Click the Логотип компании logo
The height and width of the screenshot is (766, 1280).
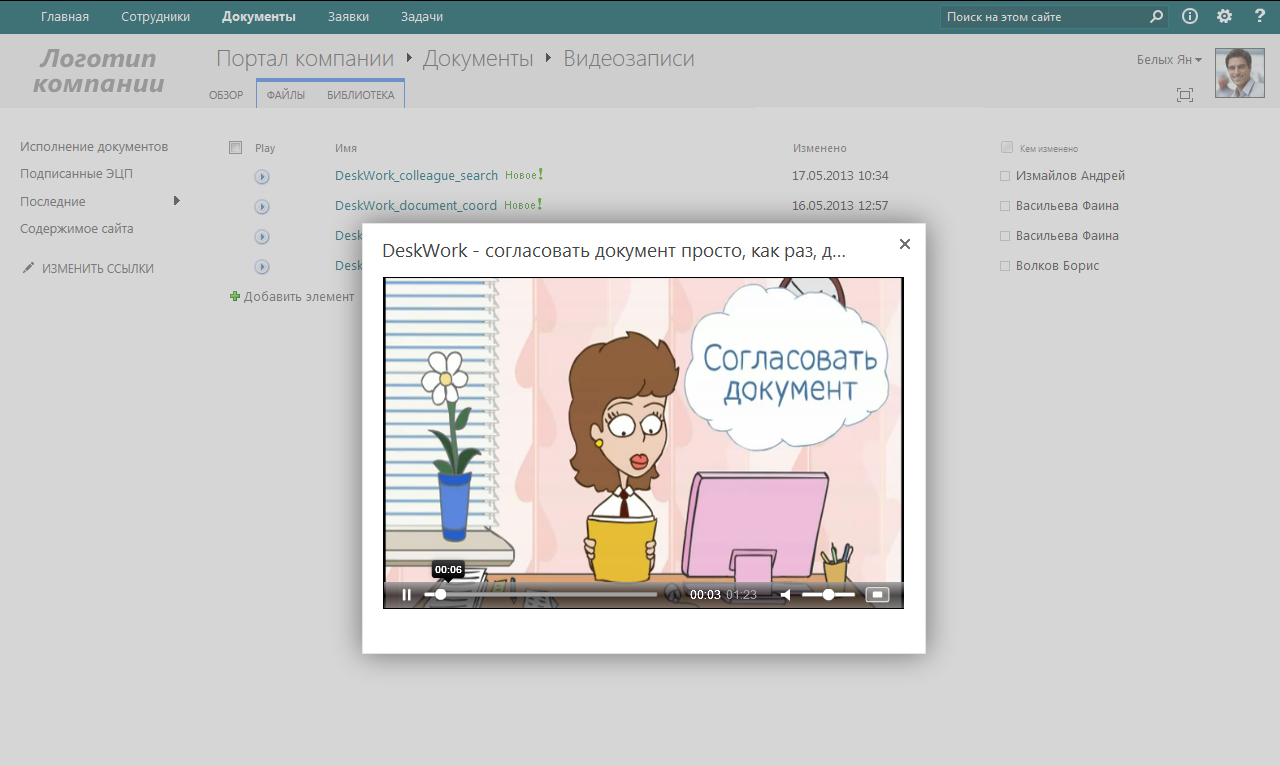tap(99, 71)
